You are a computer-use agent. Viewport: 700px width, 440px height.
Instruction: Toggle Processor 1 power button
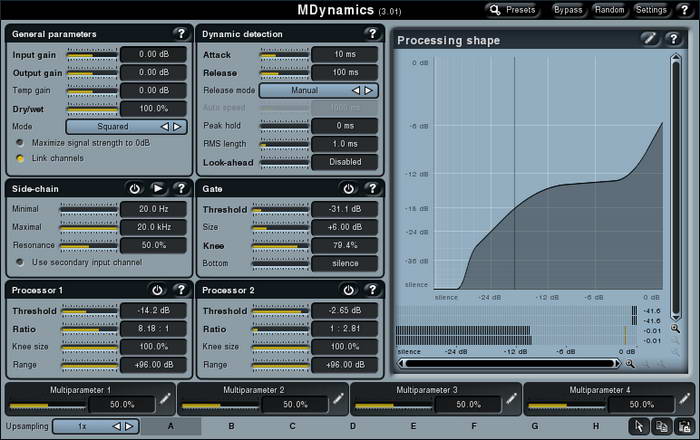click(x=157, y=290)
